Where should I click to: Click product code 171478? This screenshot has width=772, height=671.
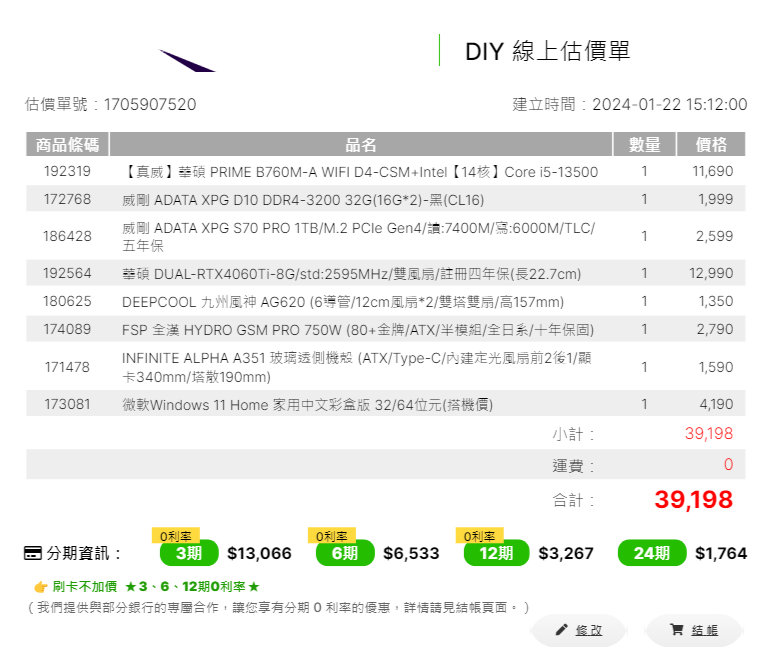67,367
